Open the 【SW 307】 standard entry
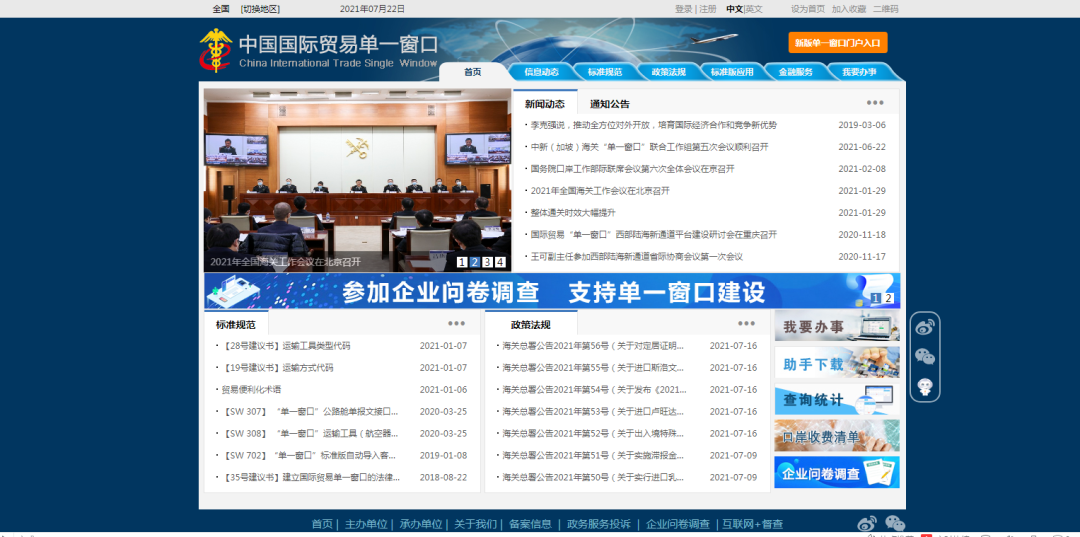Screen dimensions: 1080x537 tap(310, 412)
